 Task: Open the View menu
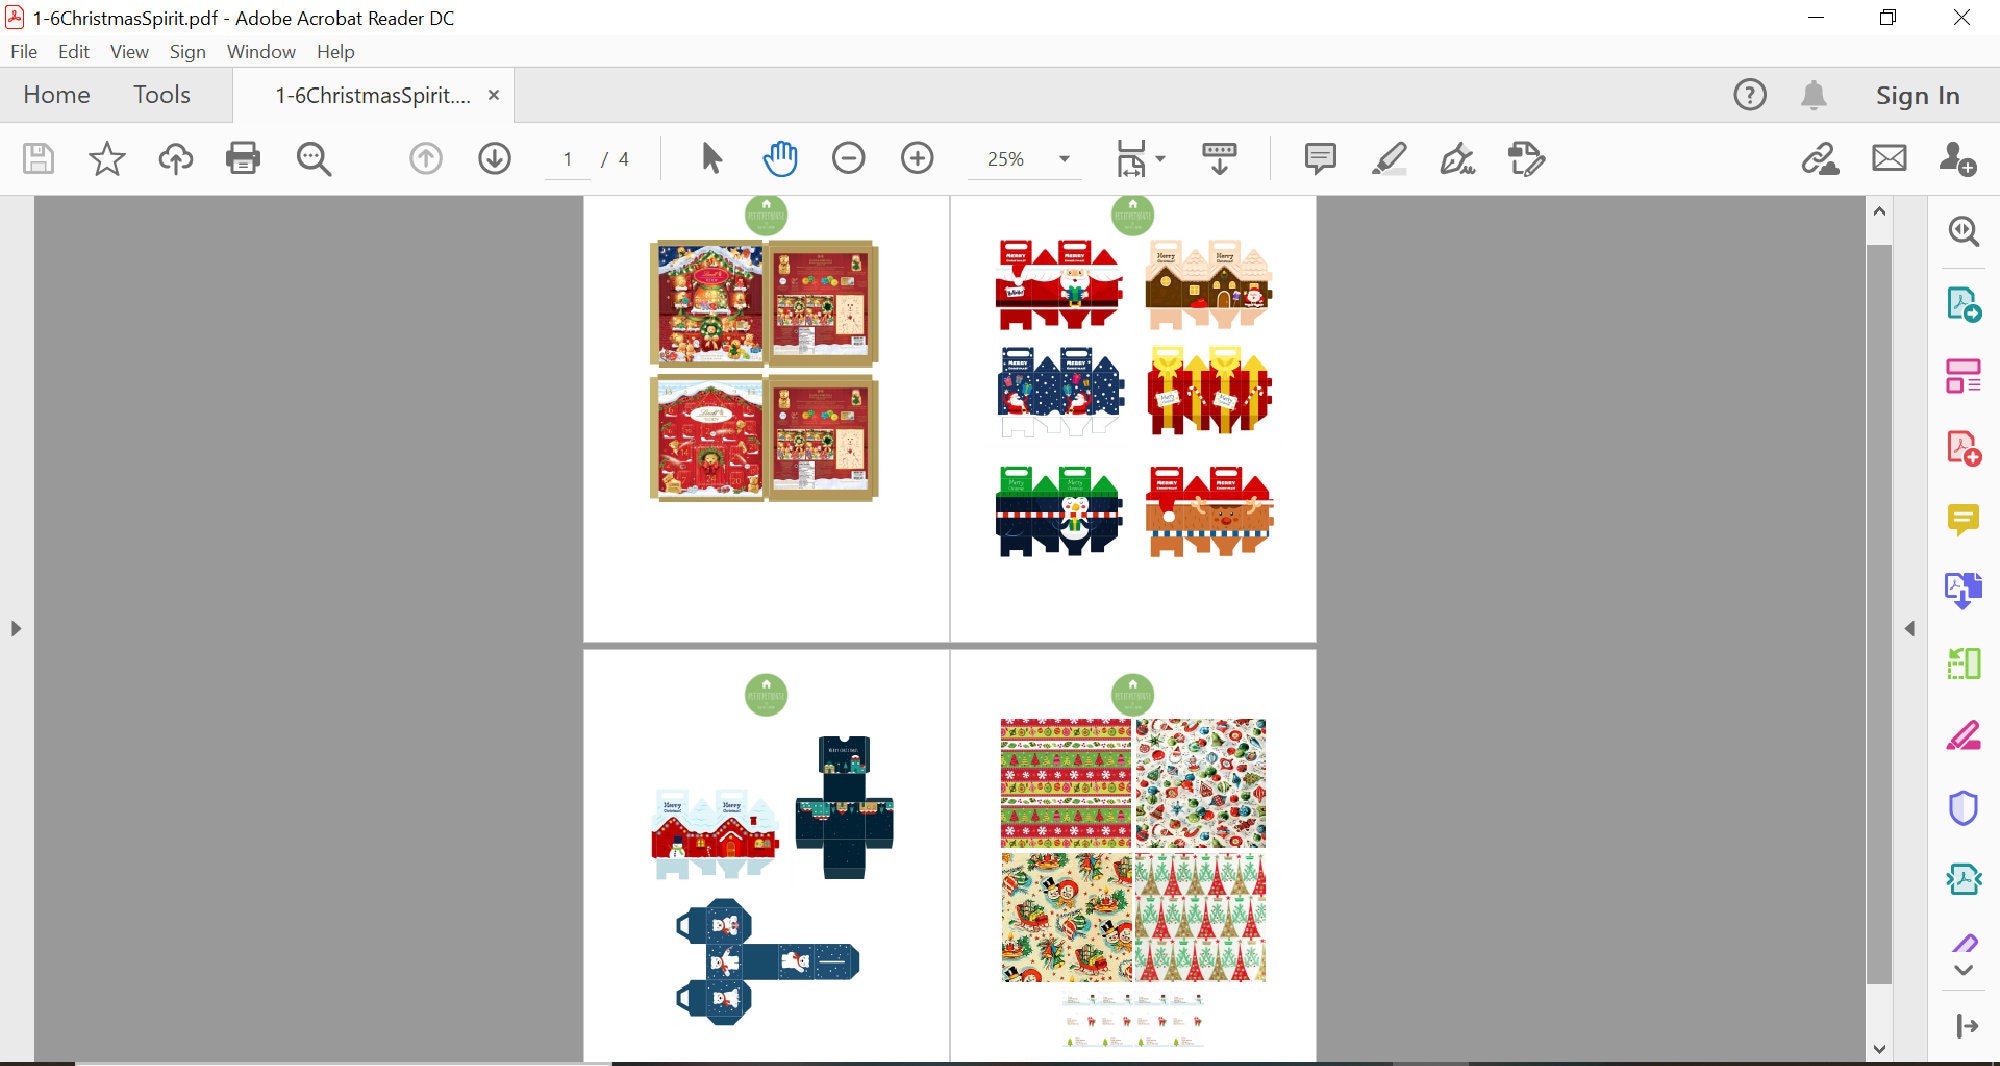click(129, 52)
